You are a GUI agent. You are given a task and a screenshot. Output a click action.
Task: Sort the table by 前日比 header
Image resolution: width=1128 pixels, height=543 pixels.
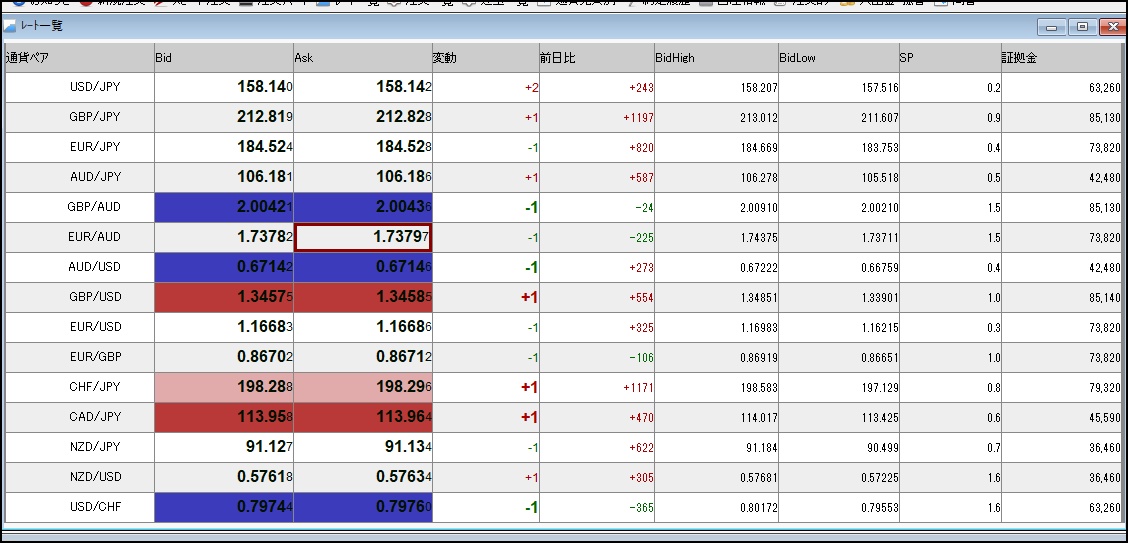[596, 58]
